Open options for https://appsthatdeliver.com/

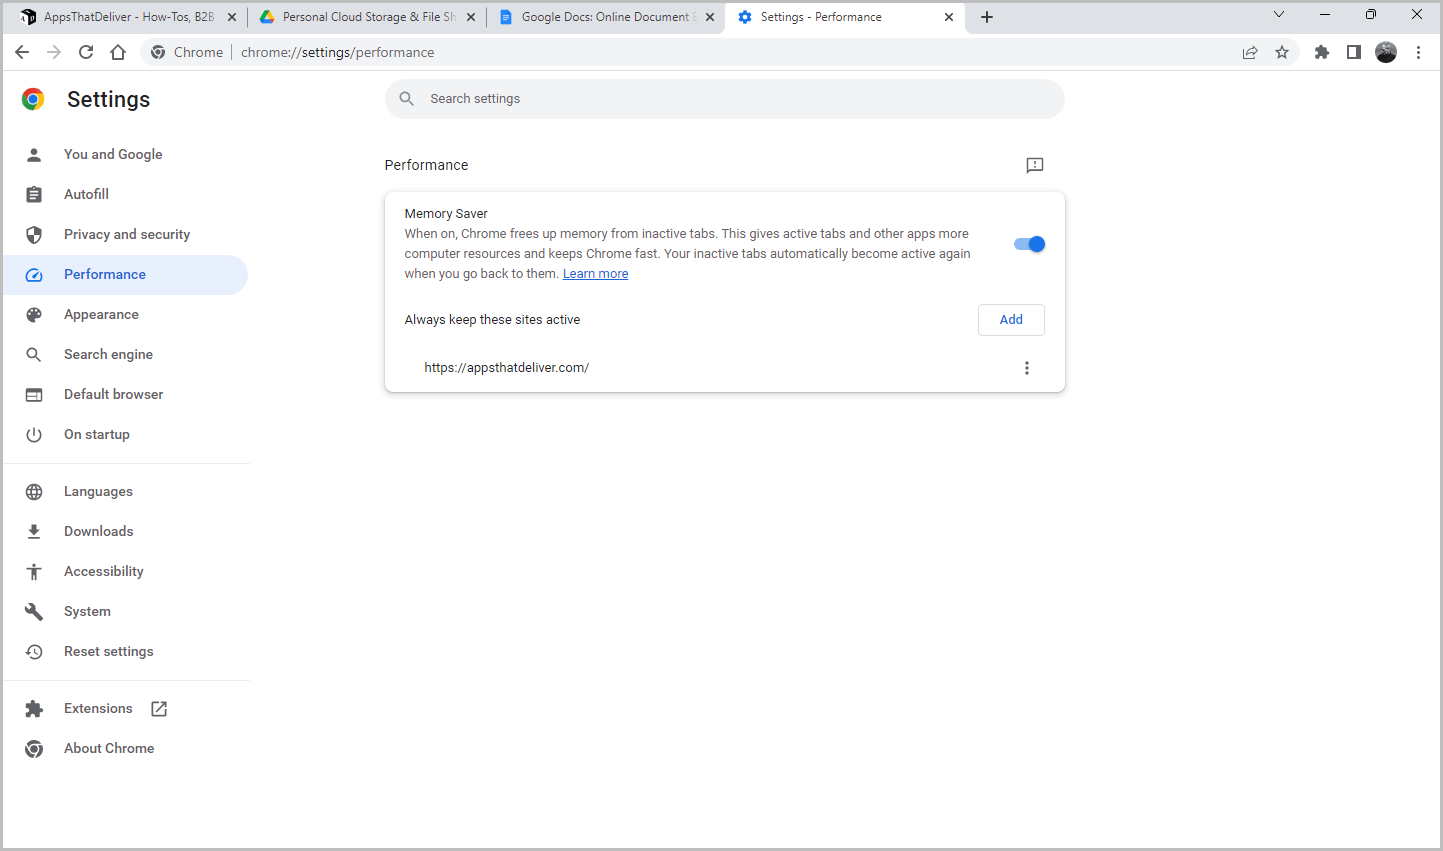tap(1026, 367)
